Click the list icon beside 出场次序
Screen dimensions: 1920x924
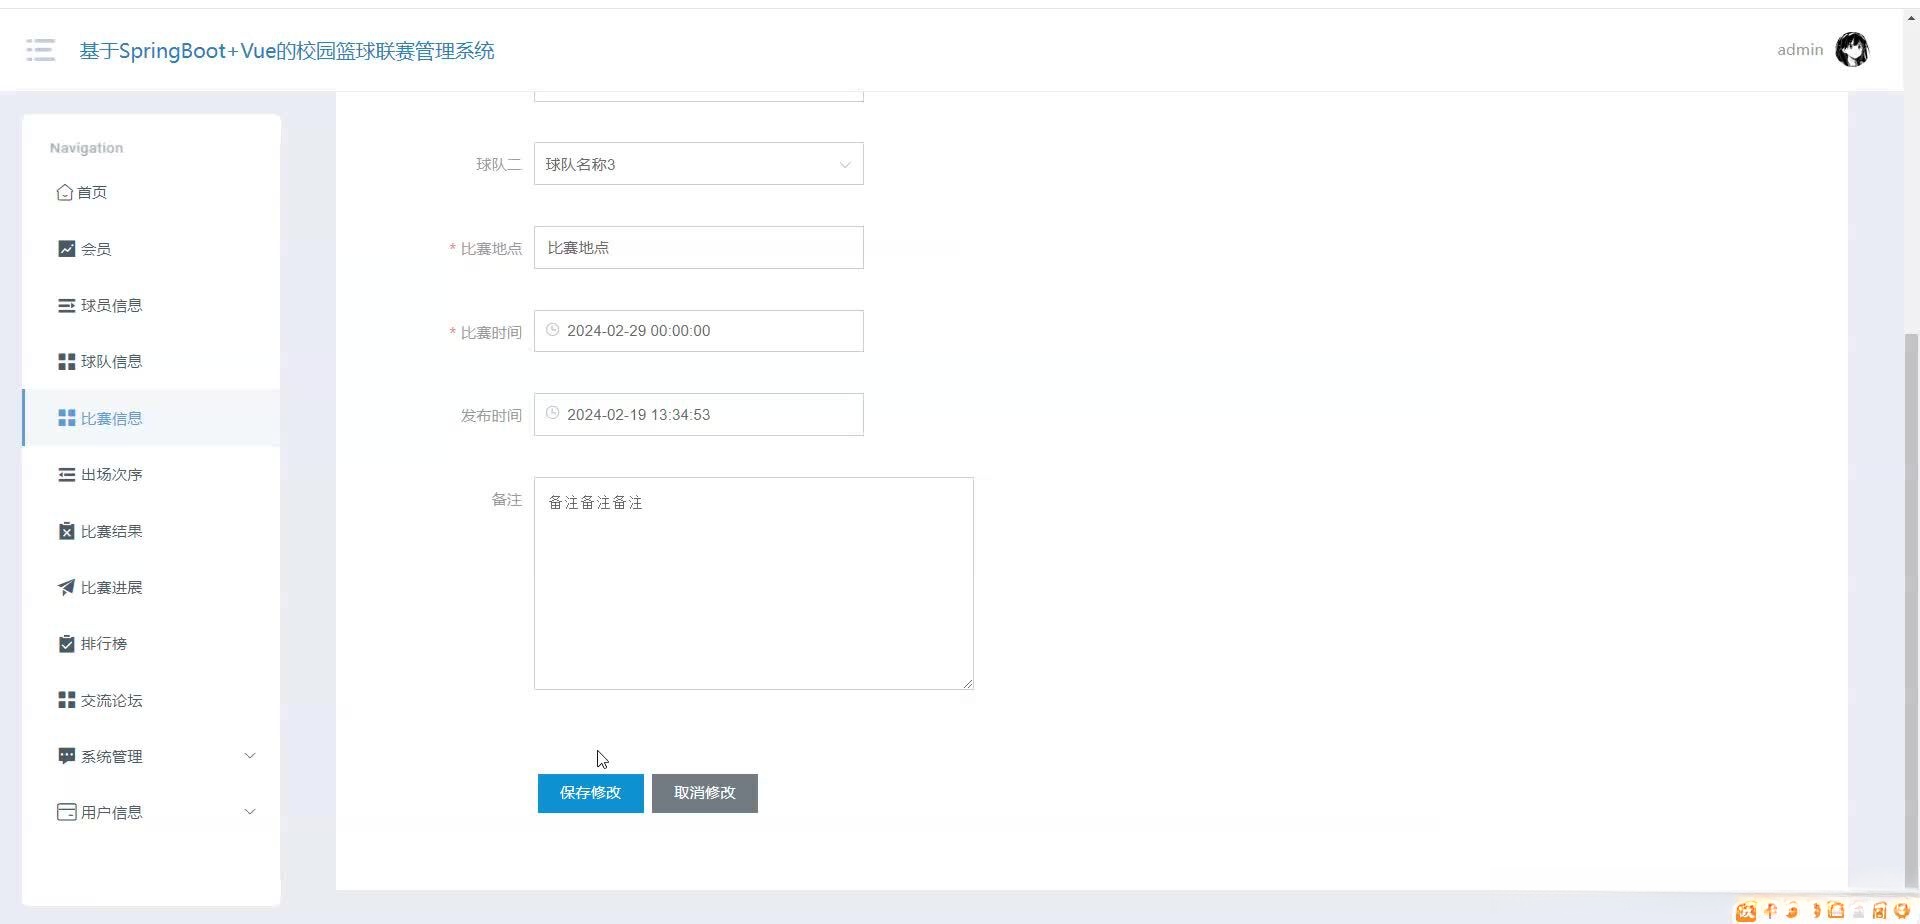[67, 475]
